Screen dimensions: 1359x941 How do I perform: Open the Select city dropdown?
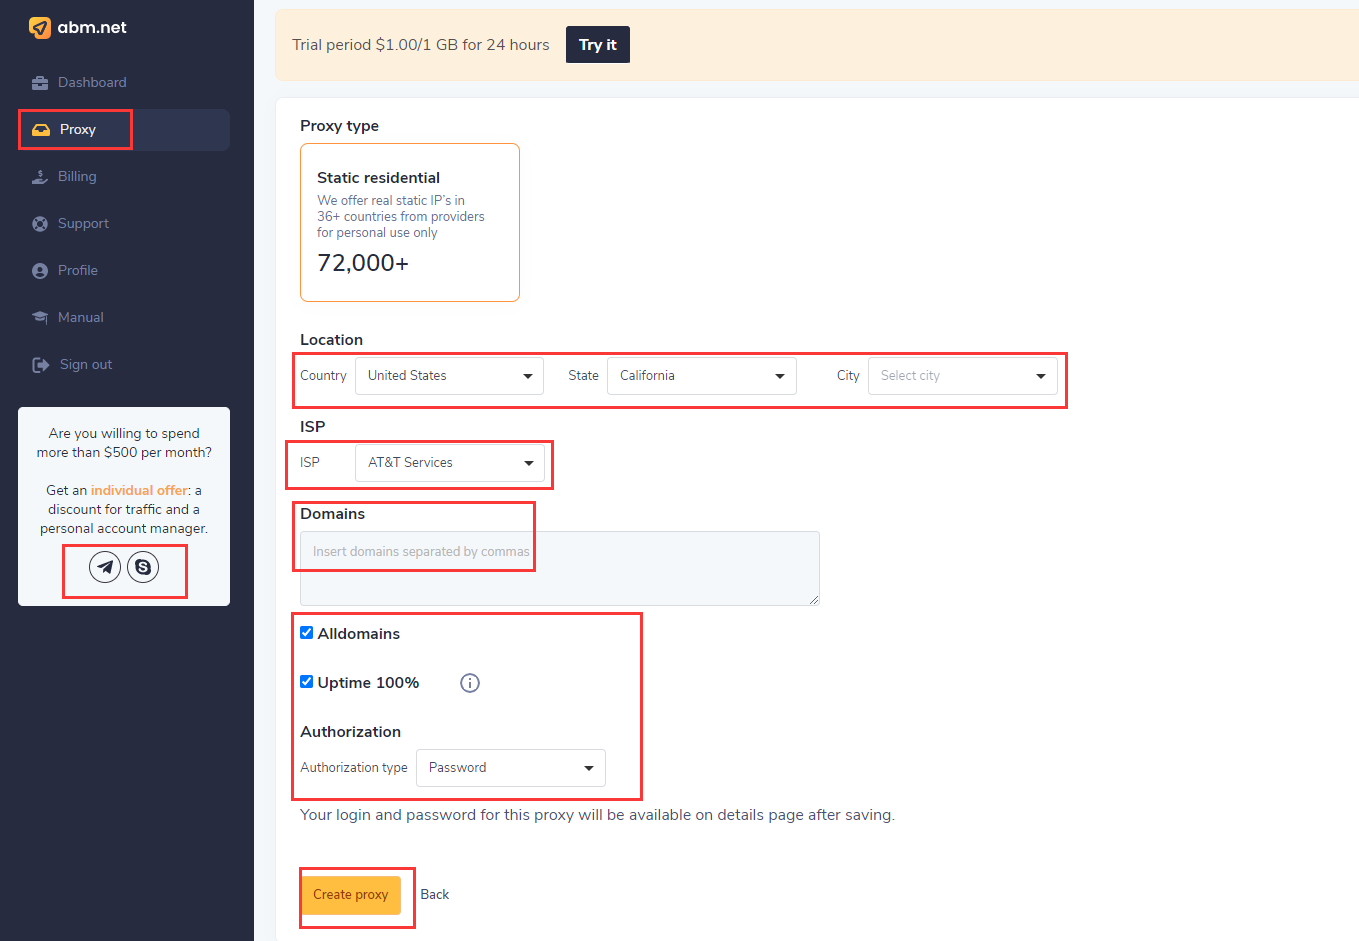click(962, 376)
